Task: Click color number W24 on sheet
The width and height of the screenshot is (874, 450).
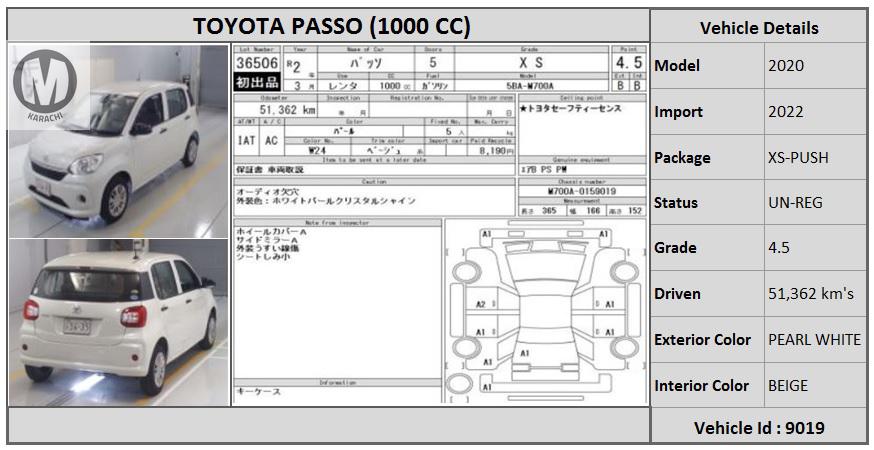Action: point(318,151)
